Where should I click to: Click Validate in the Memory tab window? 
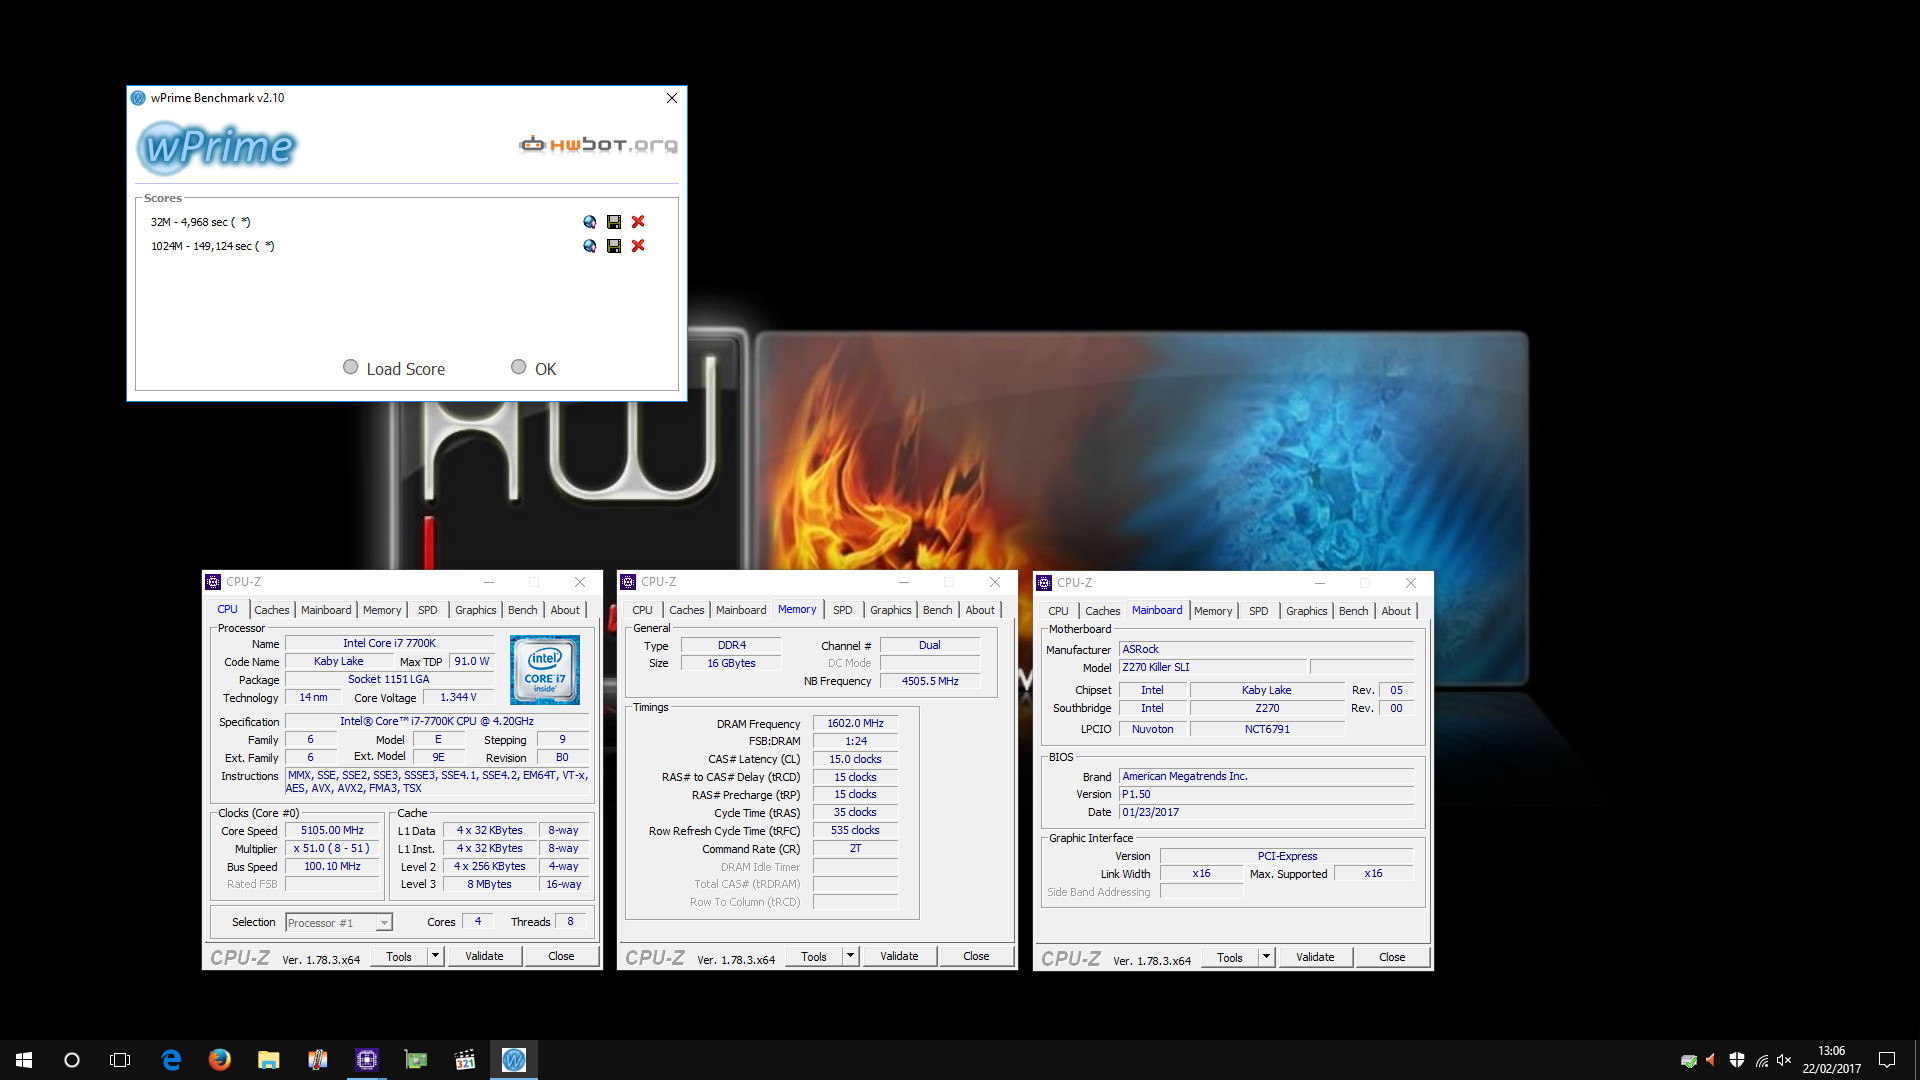click(x=899, y=956)
